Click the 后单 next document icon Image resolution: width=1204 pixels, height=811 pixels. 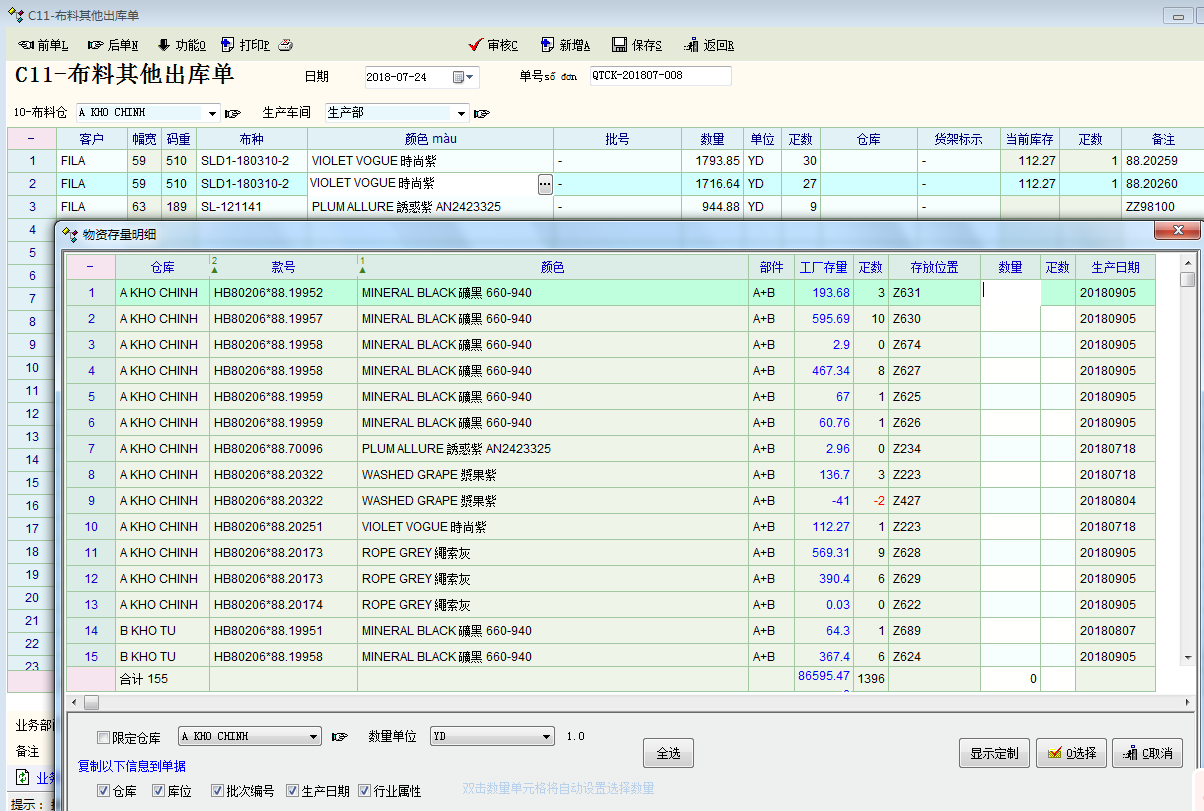(x=96, y=45)
